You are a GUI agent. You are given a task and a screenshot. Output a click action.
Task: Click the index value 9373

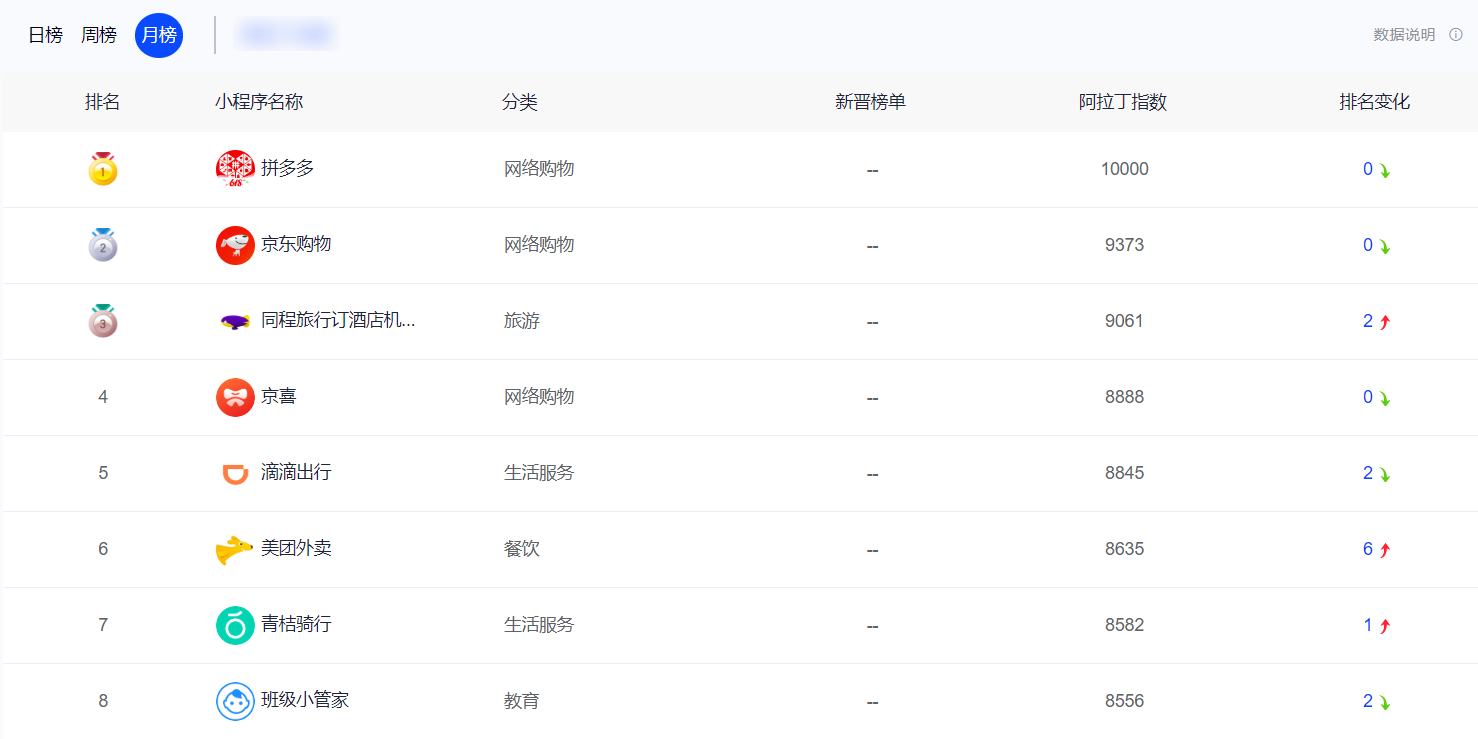point(1125,245)
